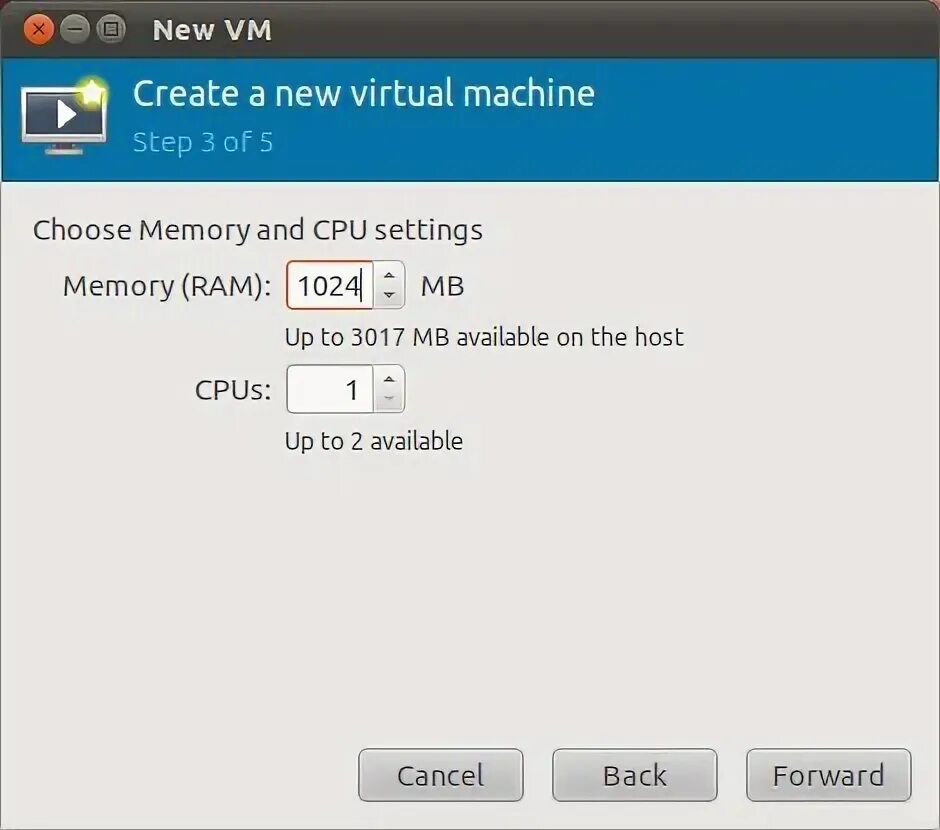Screen dimensions: 940x830
Task: Click the virtual machine monitor icon
Action: [64, 117]
